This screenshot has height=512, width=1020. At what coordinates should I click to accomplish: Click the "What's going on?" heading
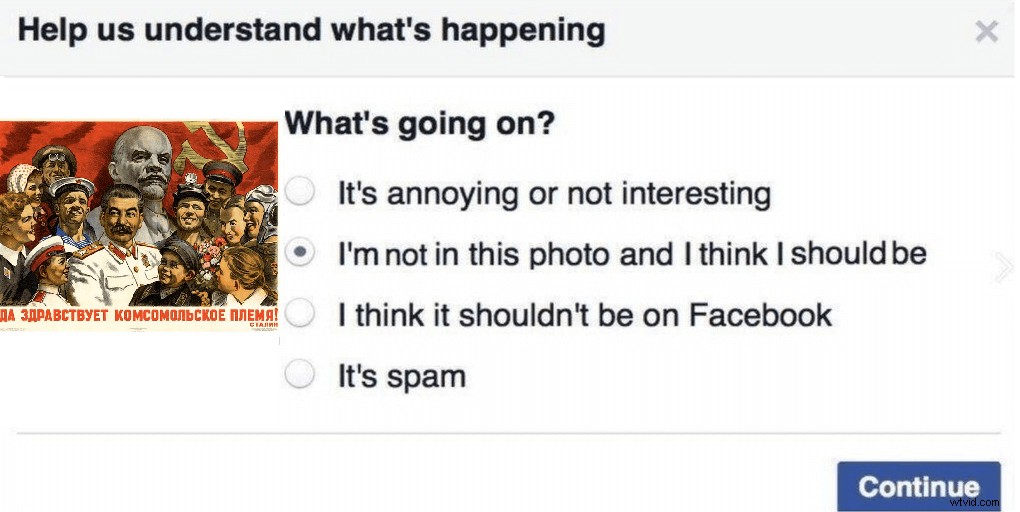(420, 125)
